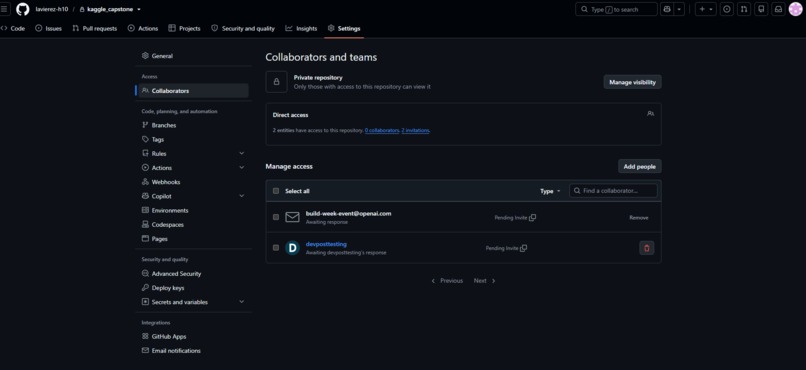Focus the Find a collaborator search field

[x=613, y=191]
